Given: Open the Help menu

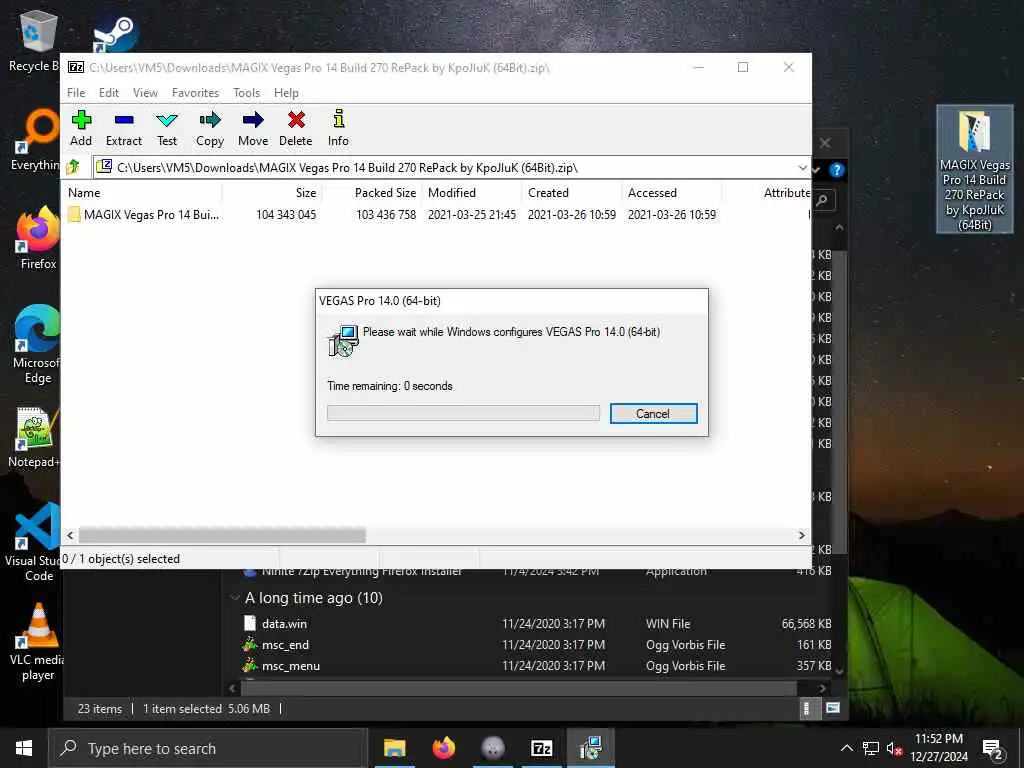Looking at the screenshot, I should 286,93.
